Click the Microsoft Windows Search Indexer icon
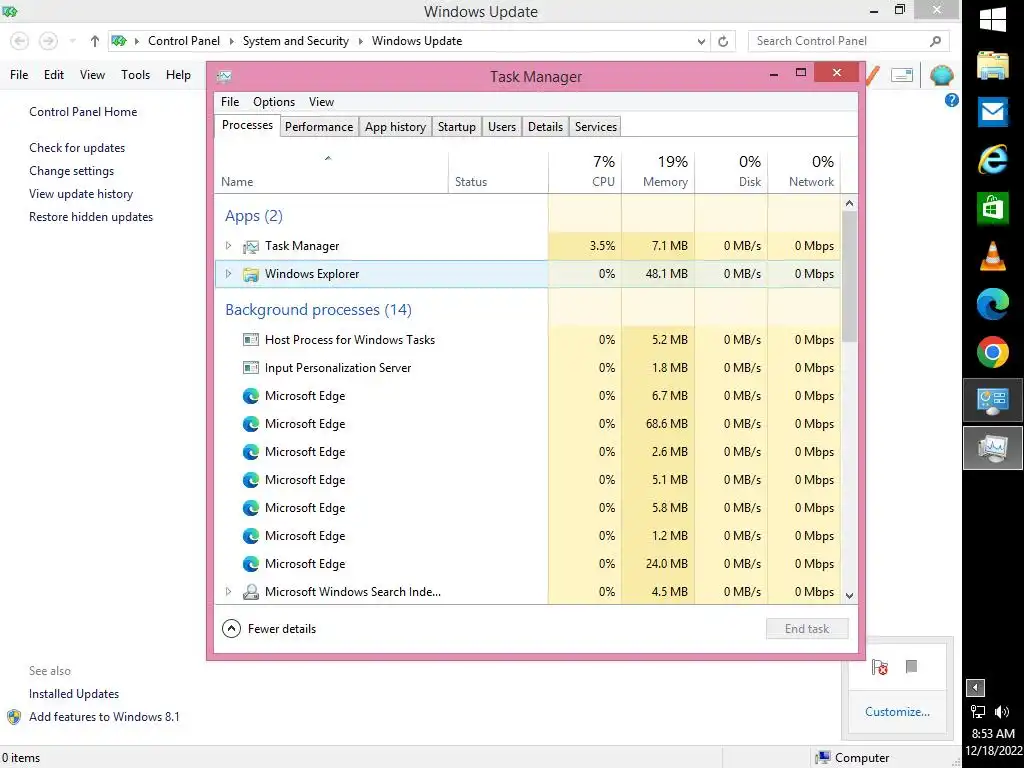The image size is (1024, 768). tap(251, 592)
